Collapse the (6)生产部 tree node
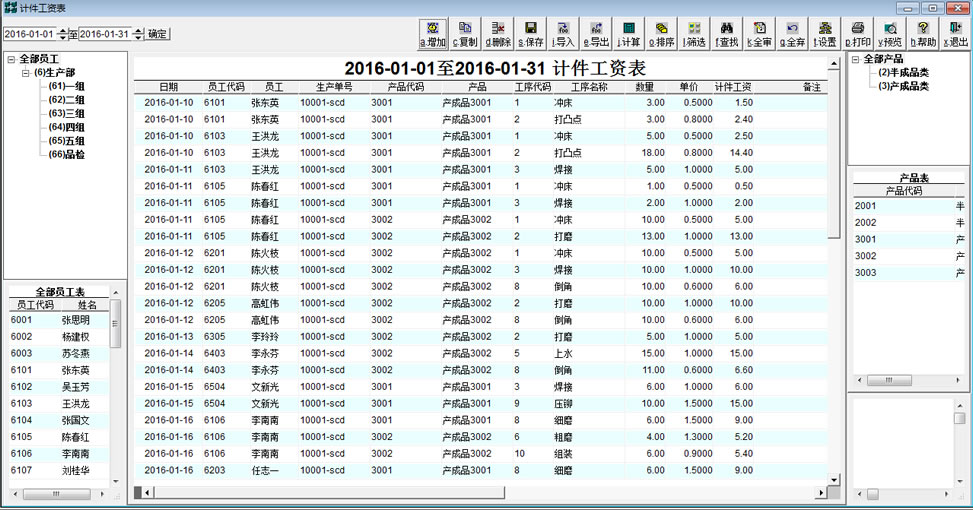973x510 pixels. [x=25, y=73]
